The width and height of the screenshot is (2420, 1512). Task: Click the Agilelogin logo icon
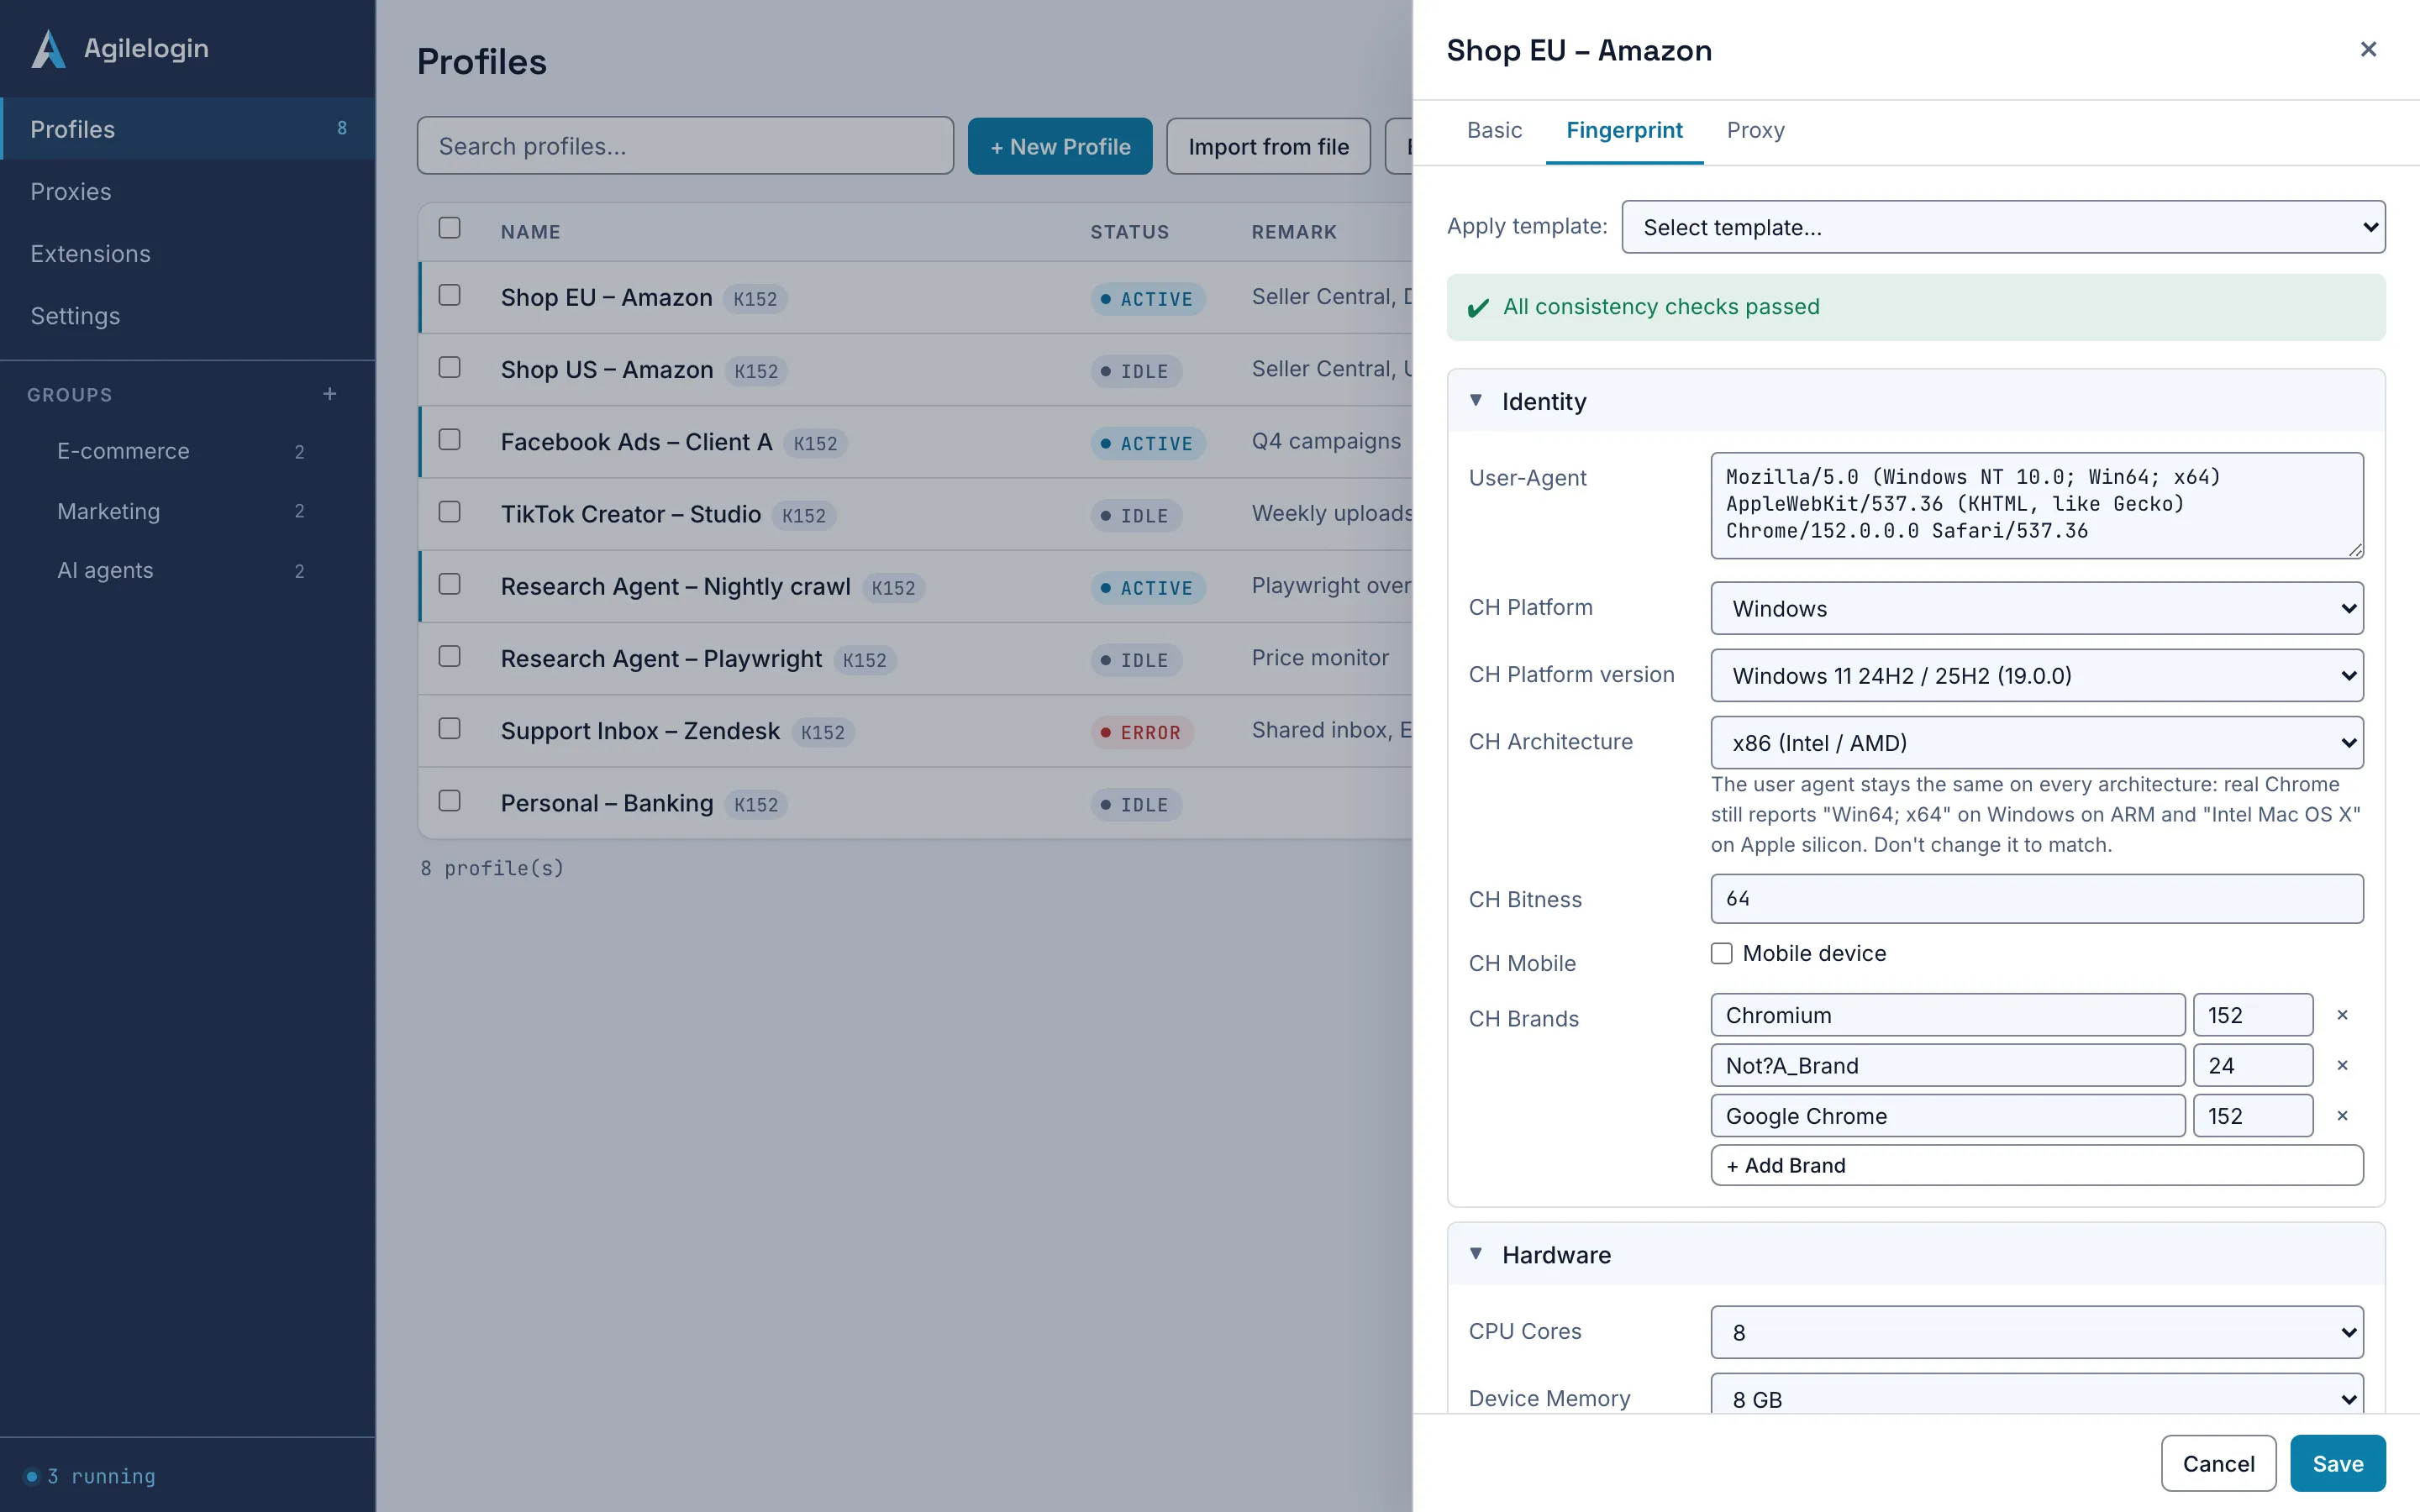[x=48, y=48]
